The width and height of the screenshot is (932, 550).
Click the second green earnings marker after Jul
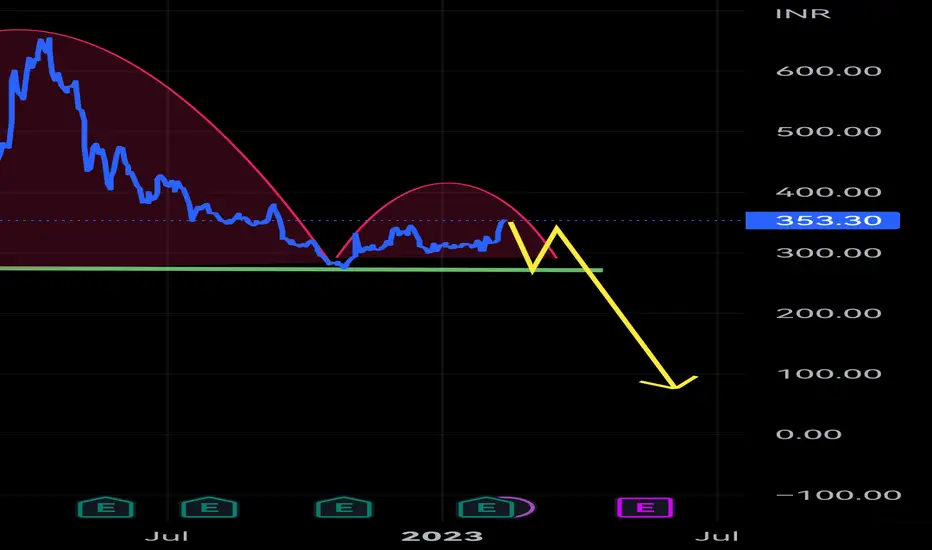(x=209, y=508)
